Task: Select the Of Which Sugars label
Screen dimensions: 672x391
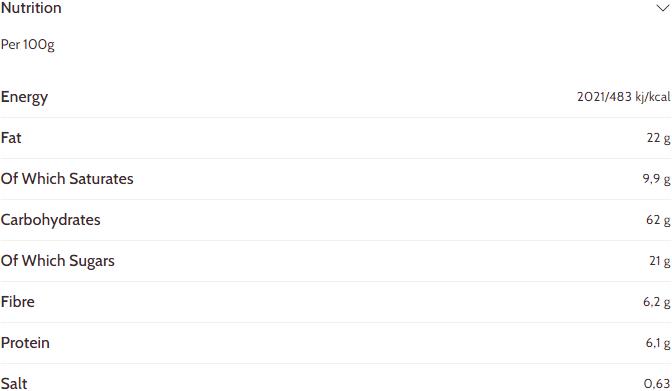Action: [58, 261]
